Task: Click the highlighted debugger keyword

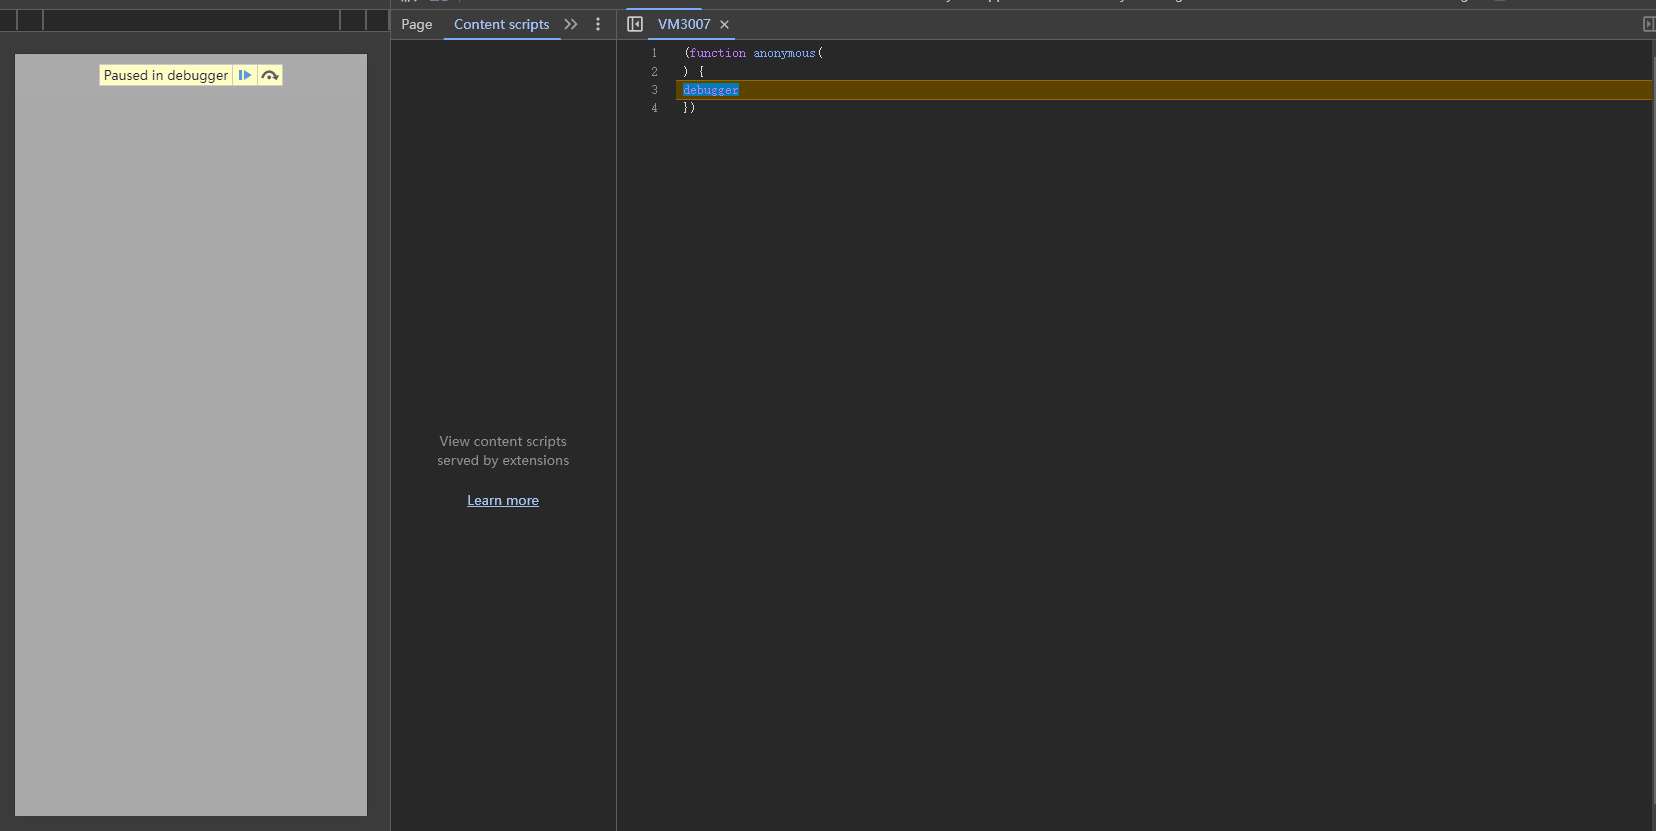Action: [711, 90]
